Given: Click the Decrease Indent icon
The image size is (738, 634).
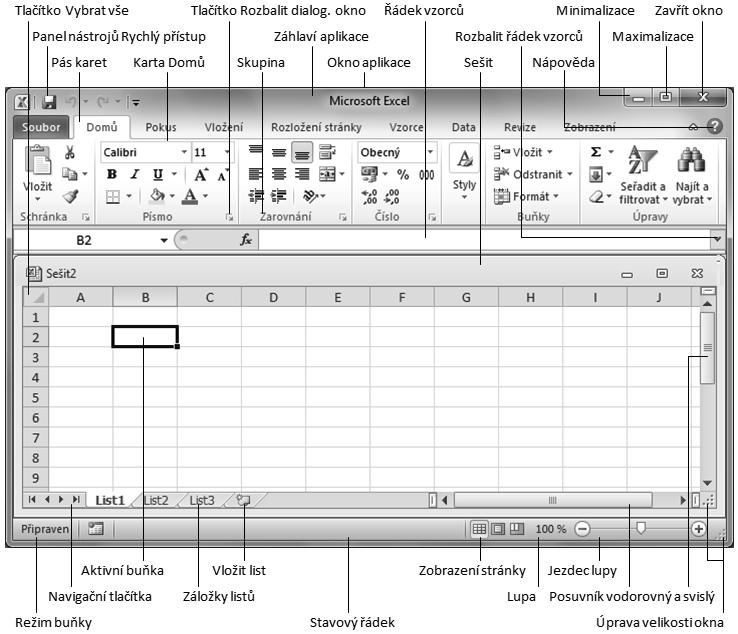Looking at the screenshot, I should tap(256, 196).
